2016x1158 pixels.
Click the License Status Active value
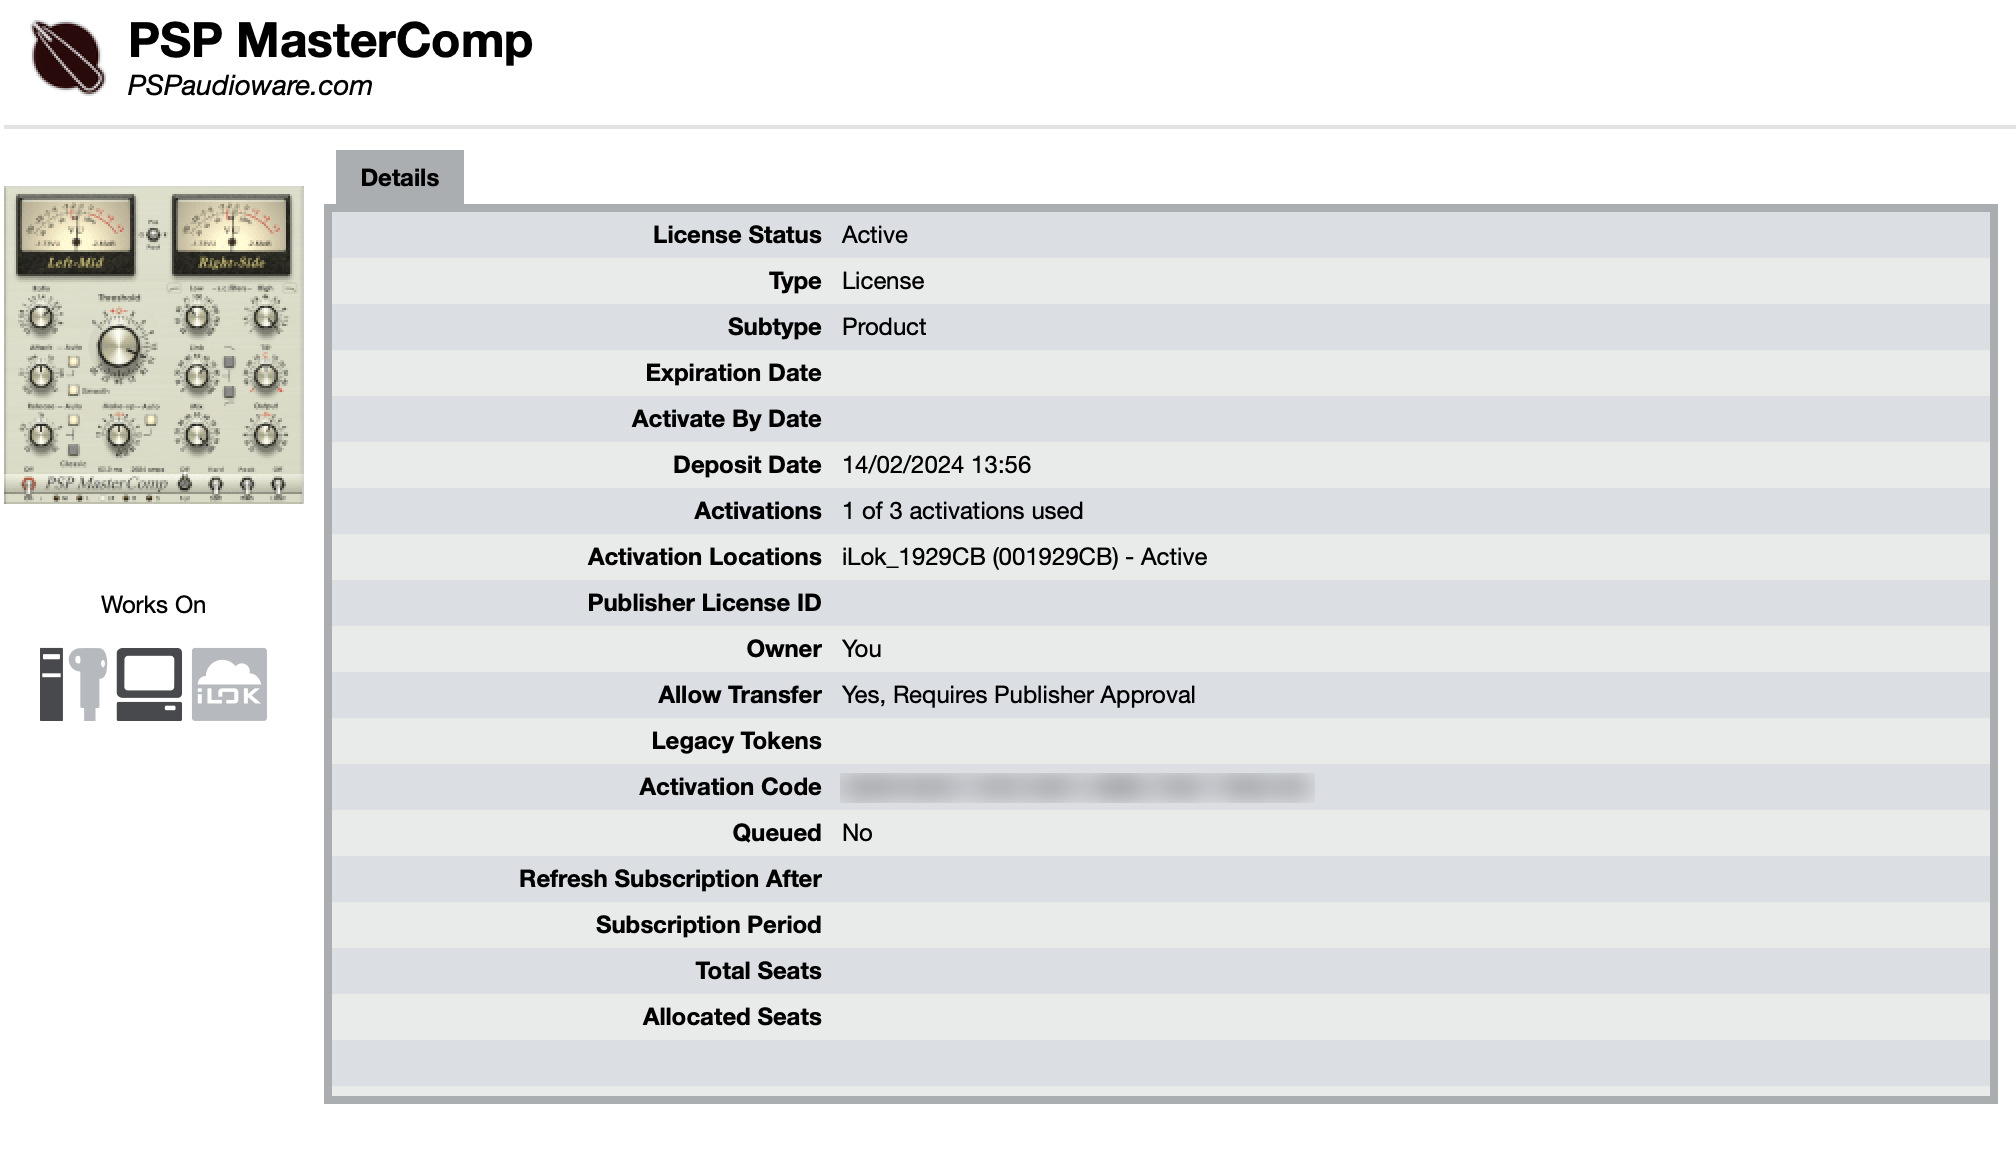(x=875, y=235)
